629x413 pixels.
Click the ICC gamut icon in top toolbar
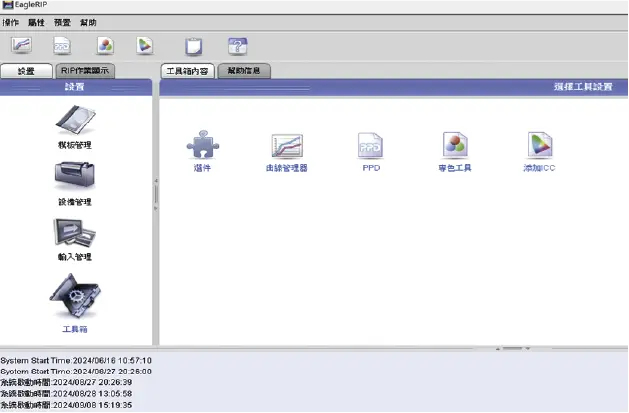pyautogui.click(x=145, y=45)
